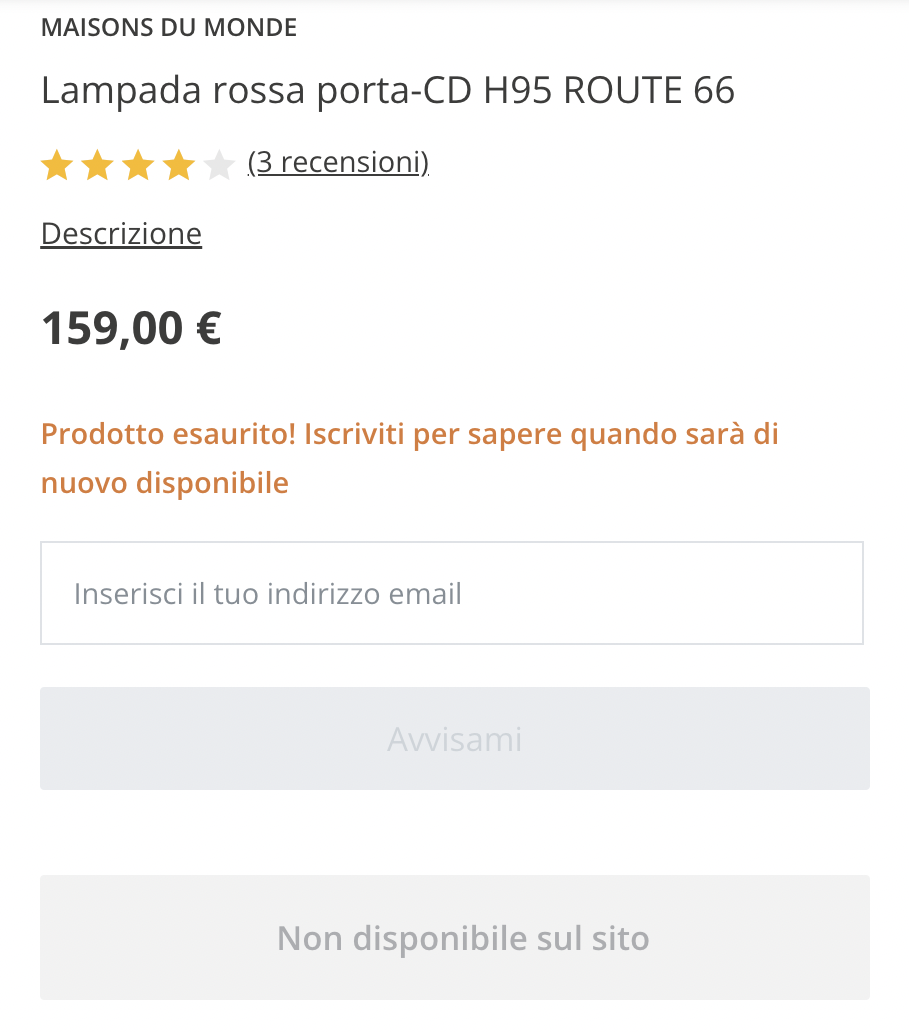Click ROUTE 66 in the product title
This screenshot has height=1032, width=909.
(649, 91)
